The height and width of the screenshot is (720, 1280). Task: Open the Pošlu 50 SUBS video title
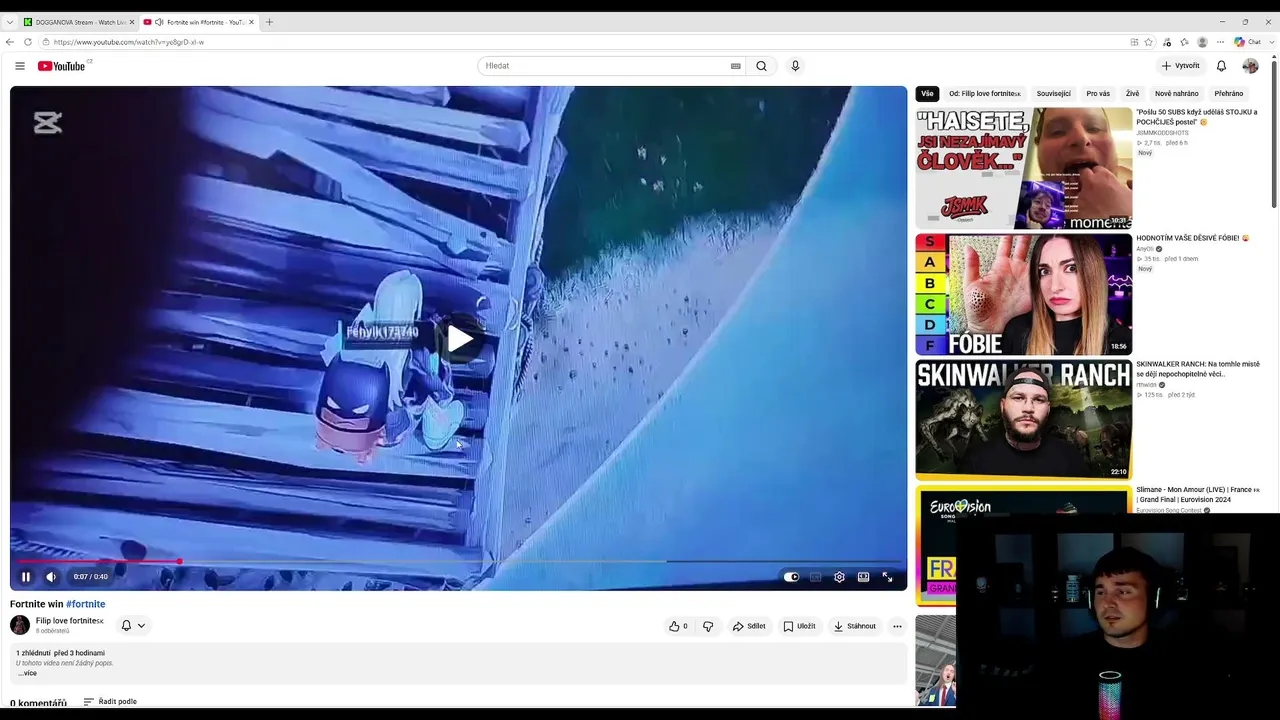[x=1197, y=117]
